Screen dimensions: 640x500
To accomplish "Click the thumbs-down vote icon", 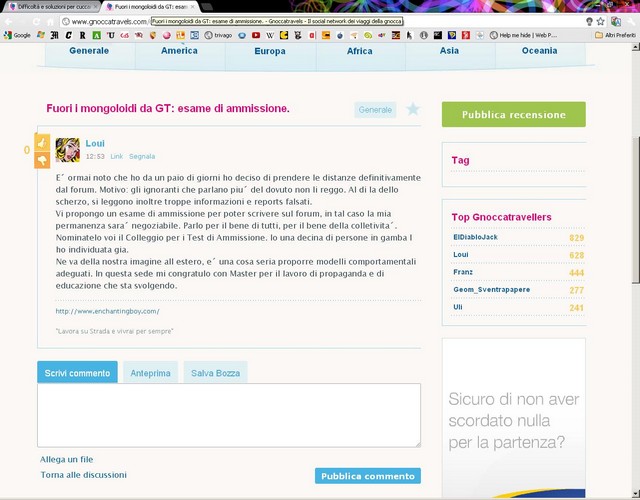I will (42, 158).
